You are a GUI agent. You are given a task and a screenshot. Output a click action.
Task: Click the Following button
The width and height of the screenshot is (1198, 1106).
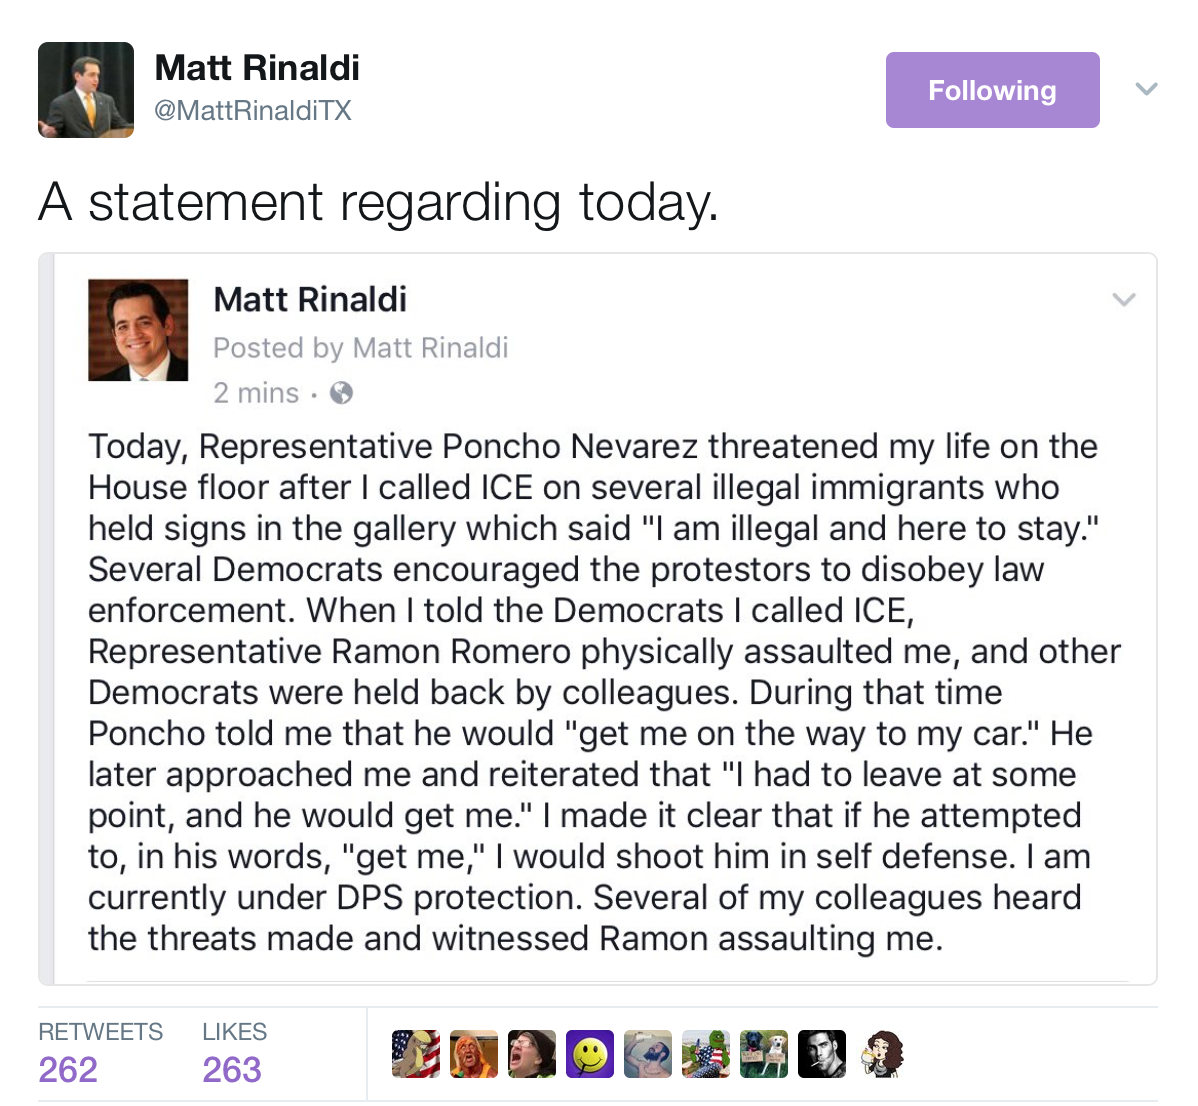(x=992, y=90)
